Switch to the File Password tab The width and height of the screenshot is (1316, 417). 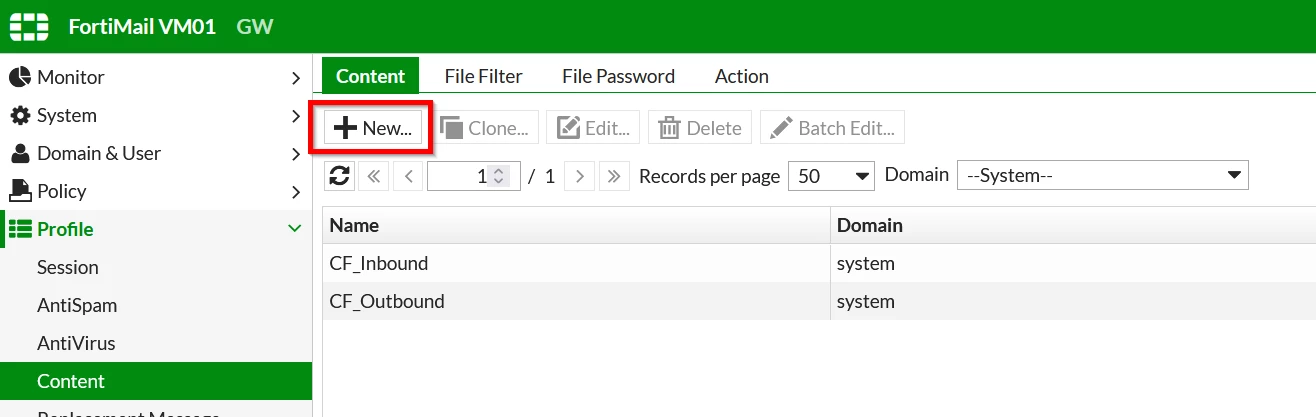(618, 76)
